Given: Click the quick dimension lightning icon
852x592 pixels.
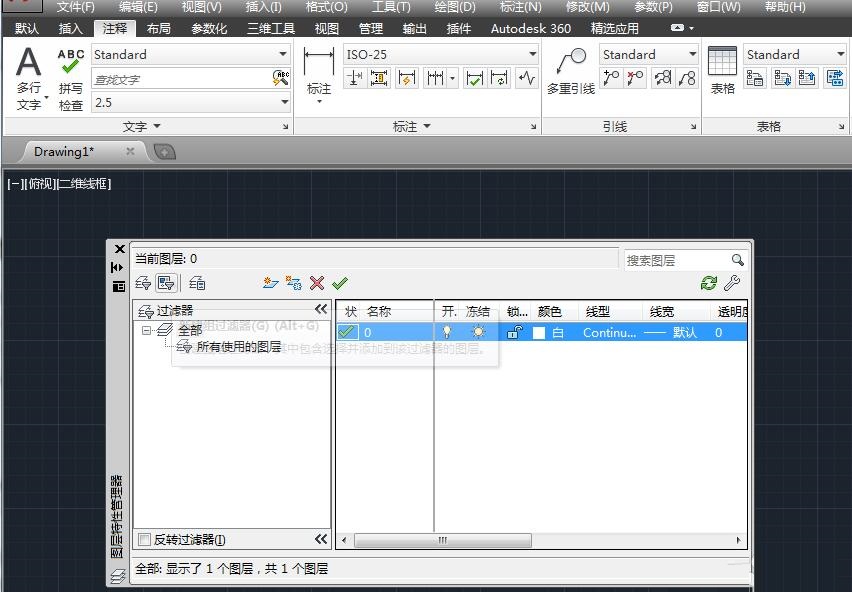Looking at the screenshot, I should 406,78.
